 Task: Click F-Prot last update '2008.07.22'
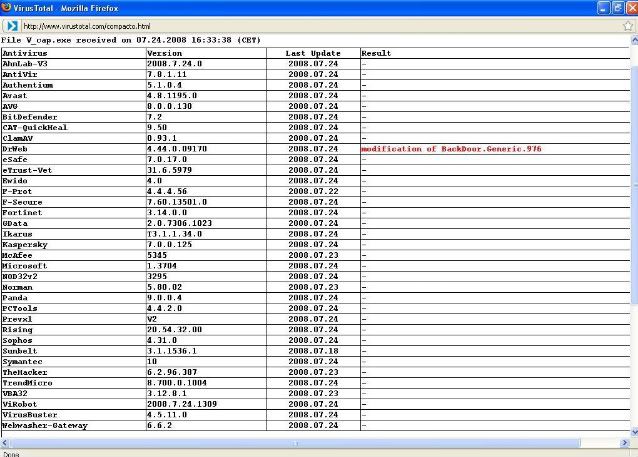[313, 191]
